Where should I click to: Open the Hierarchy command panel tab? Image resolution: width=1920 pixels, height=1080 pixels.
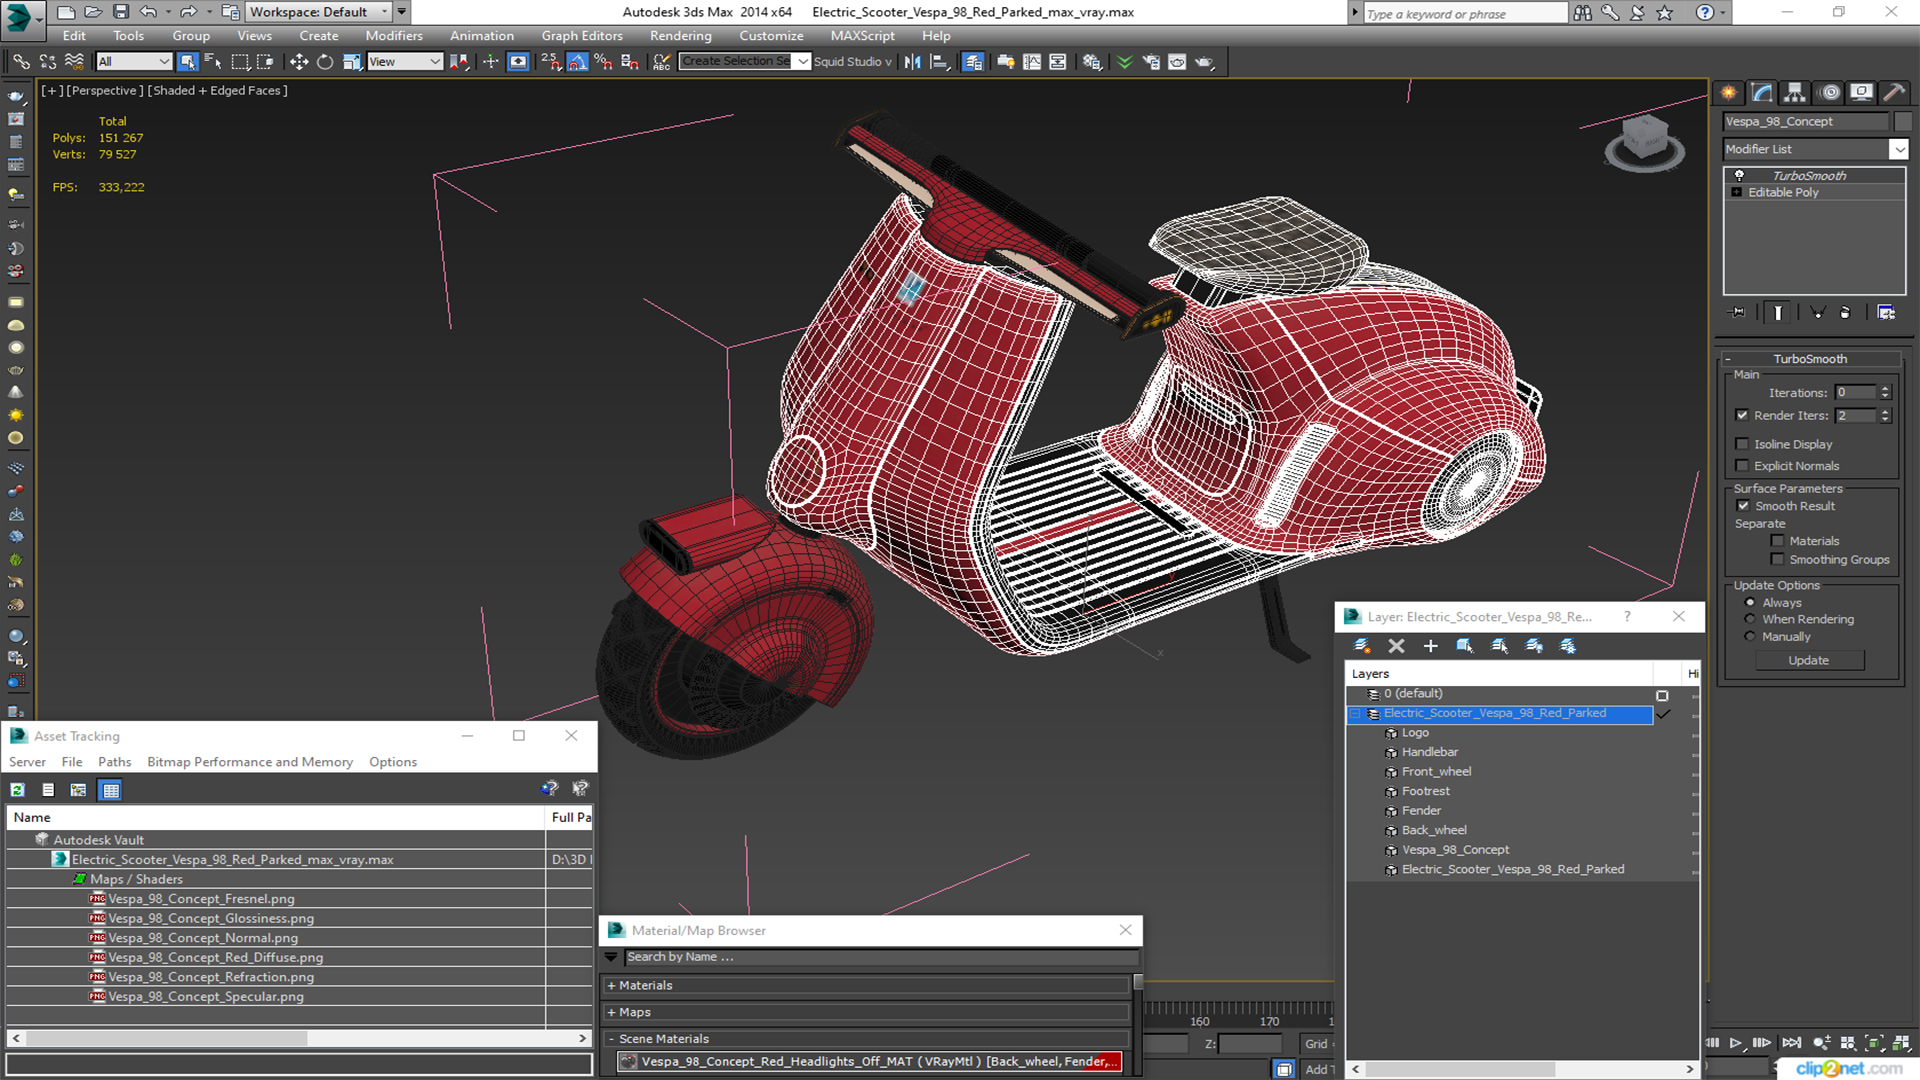(x=1795, y=93)
